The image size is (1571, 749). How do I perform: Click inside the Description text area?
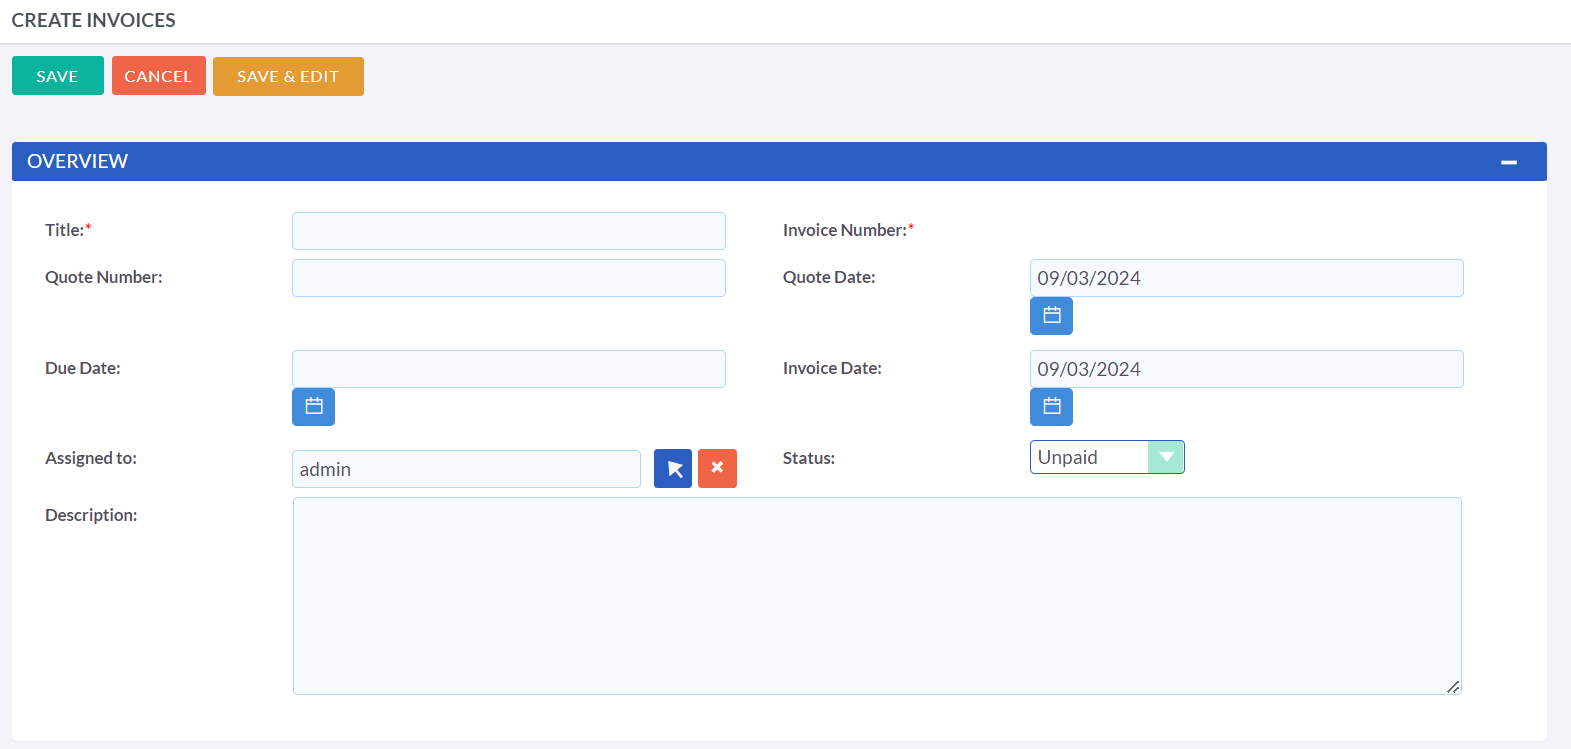pyautogui.click(x=876, y=595)
